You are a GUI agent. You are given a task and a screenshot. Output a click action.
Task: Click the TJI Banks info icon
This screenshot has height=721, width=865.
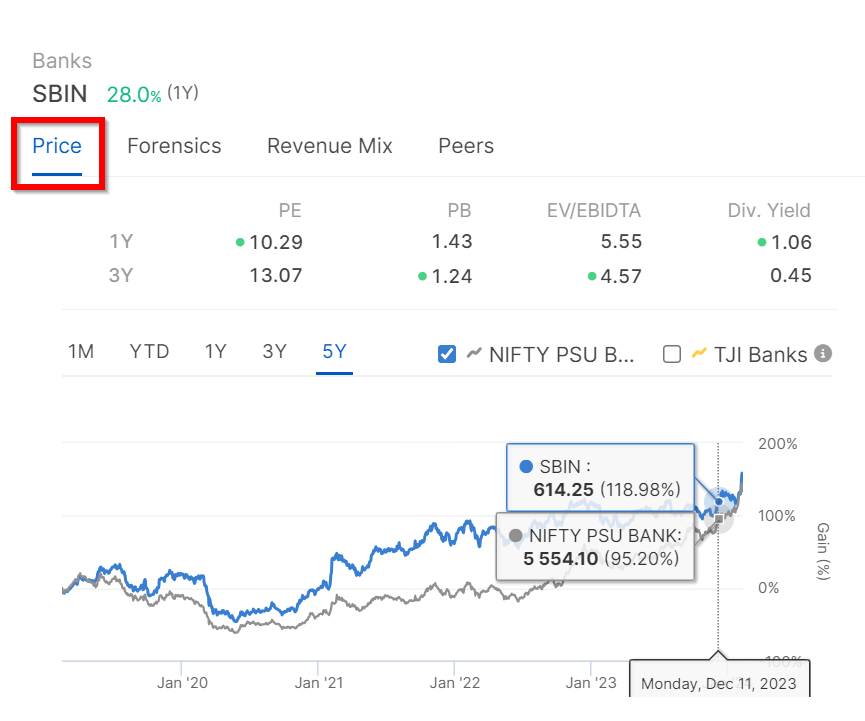[x=823, y=353]
